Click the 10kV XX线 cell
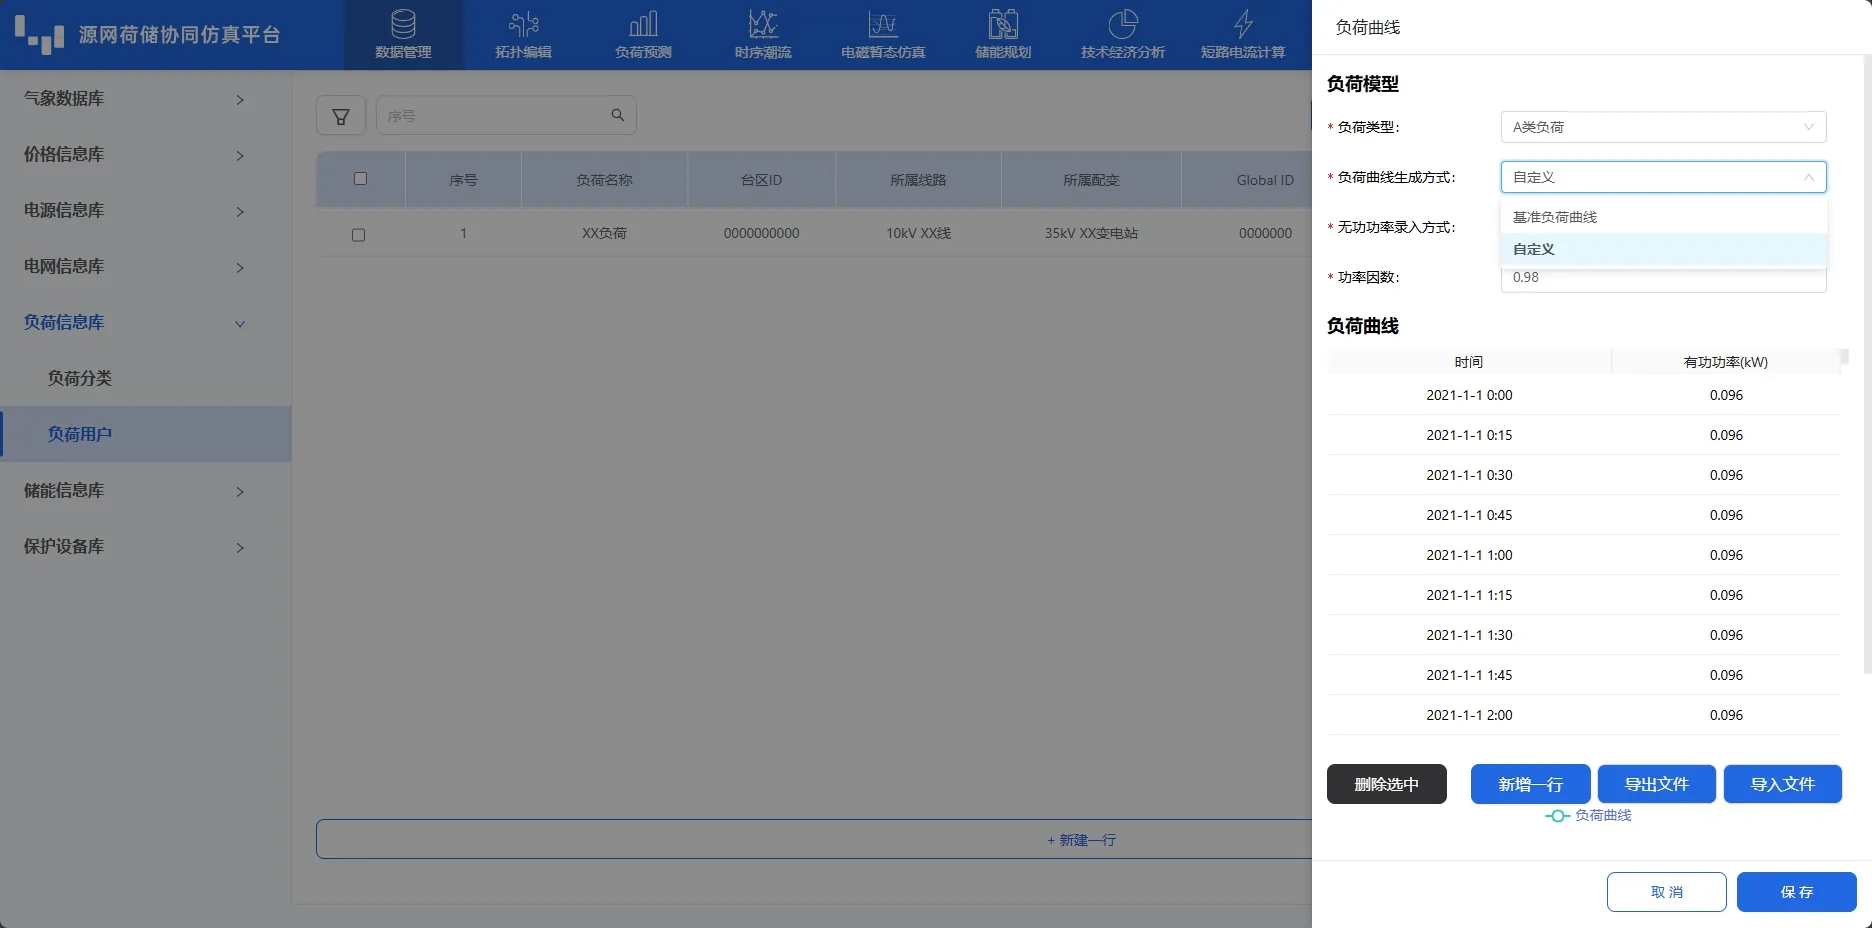This screenshot has height=928, width=1872. click(x=918, y=233)
